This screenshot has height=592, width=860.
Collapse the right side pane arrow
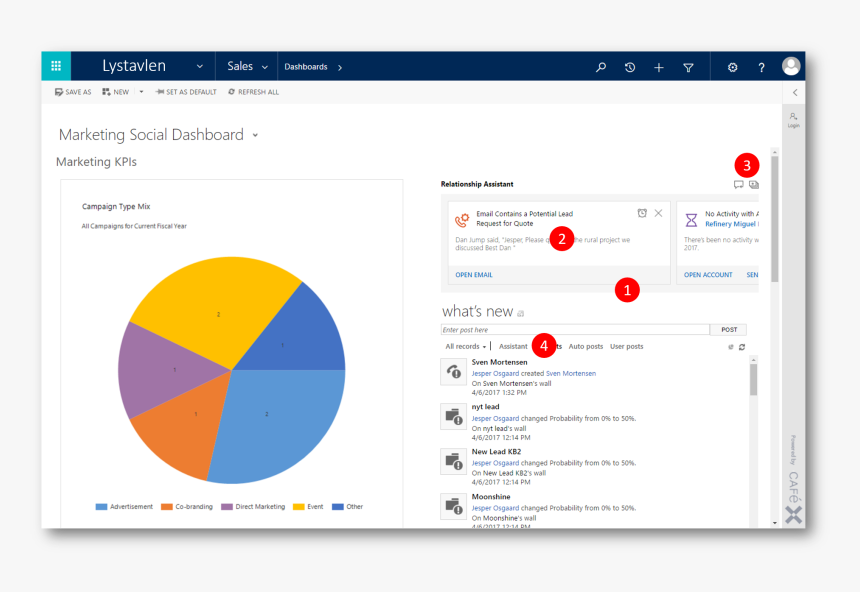(795, 93)
